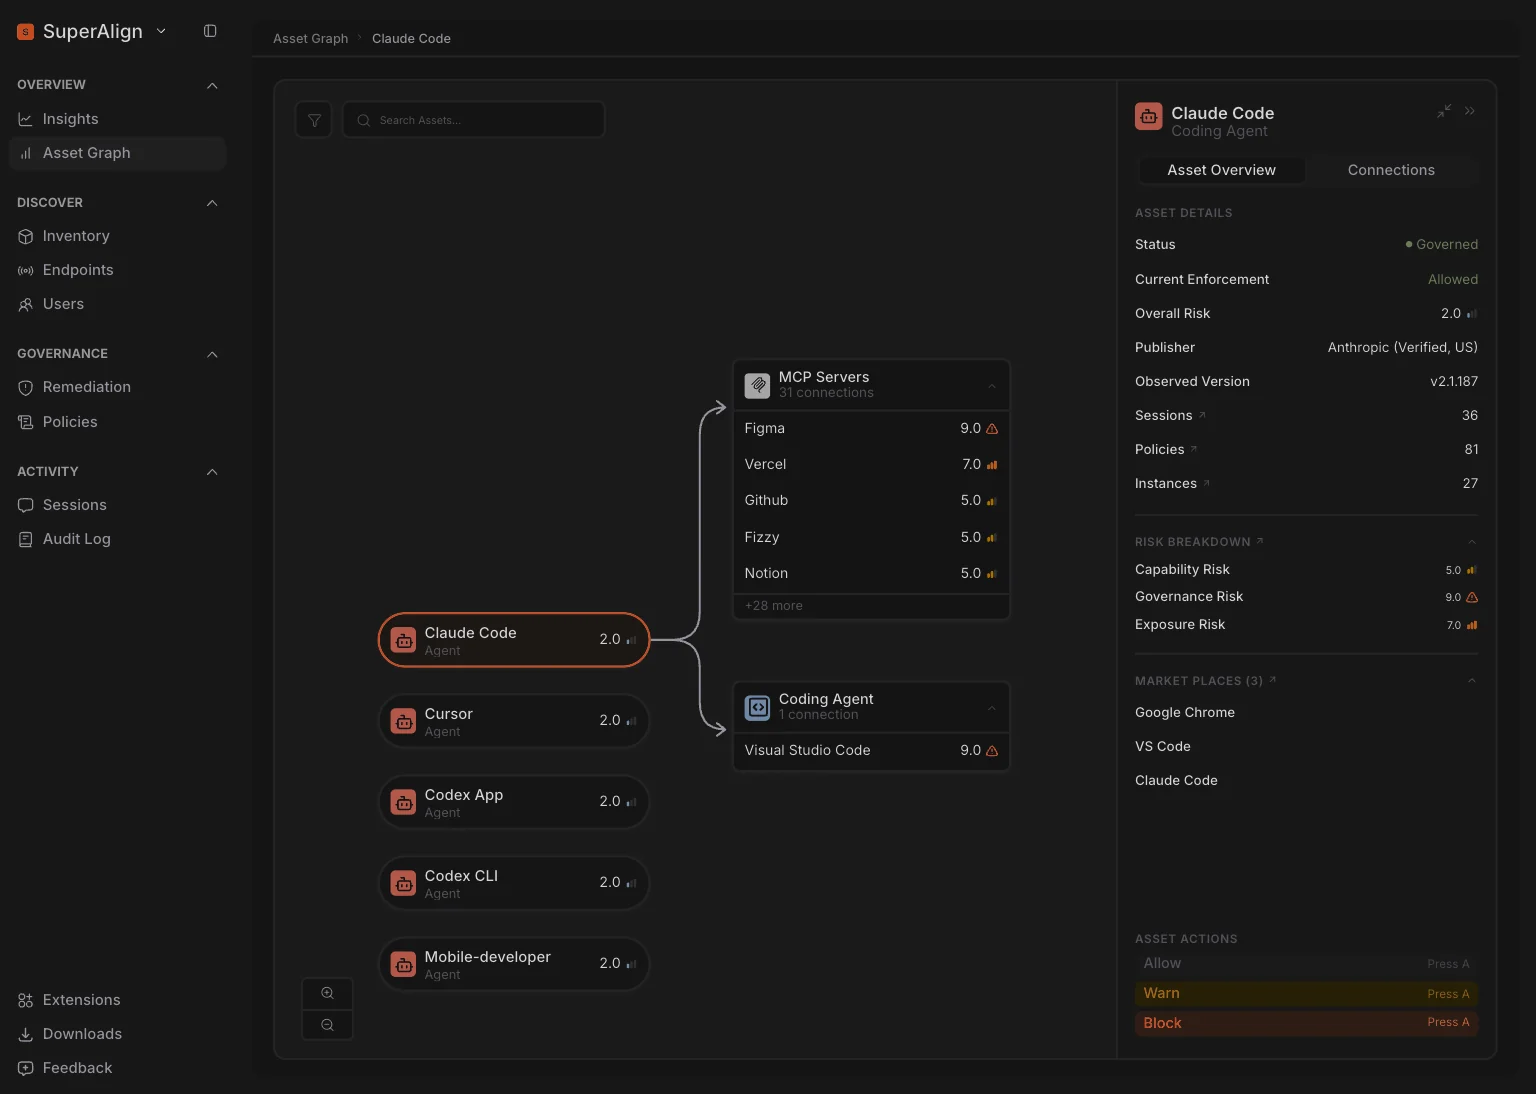Click the Coding Agent group icon

(x=758, y=707)
